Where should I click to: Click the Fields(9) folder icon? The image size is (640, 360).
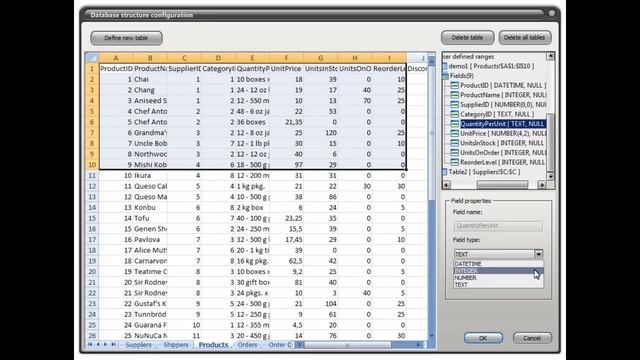(445, 76)
